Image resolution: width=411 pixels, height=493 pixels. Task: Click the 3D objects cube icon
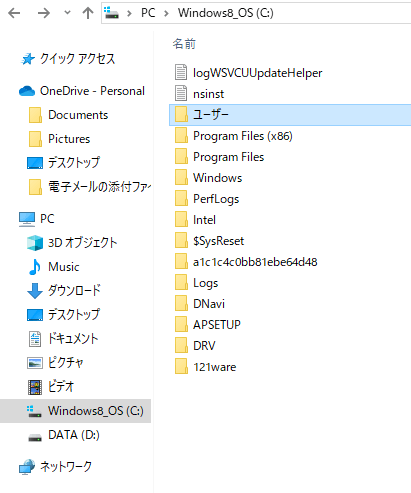coord(35,243)
